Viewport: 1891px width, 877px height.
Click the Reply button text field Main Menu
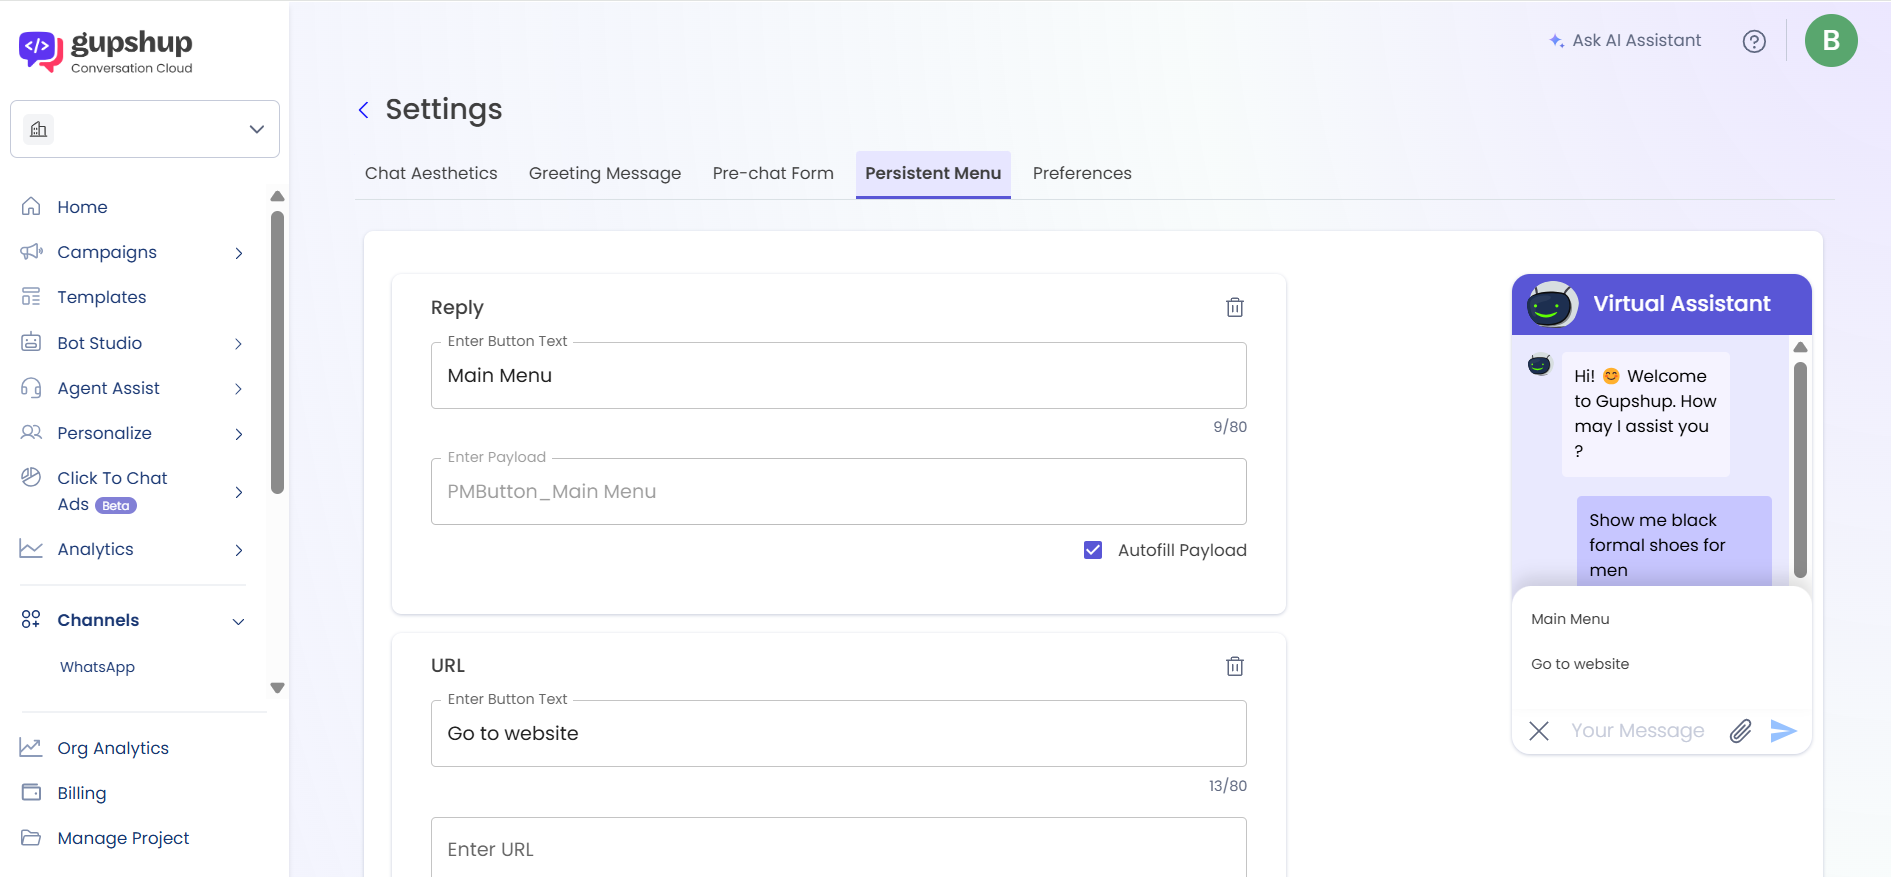coord(838,376)
